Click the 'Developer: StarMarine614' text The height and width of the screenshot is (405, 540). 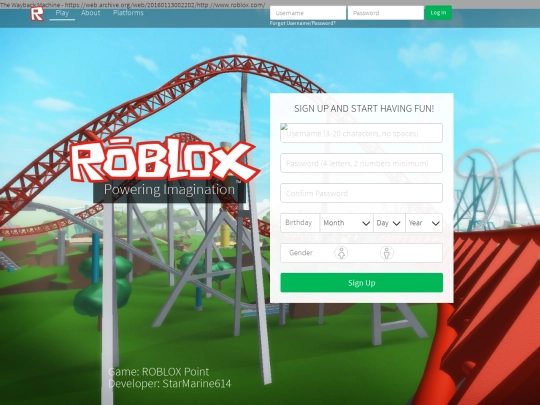click(x=169, y=384)
